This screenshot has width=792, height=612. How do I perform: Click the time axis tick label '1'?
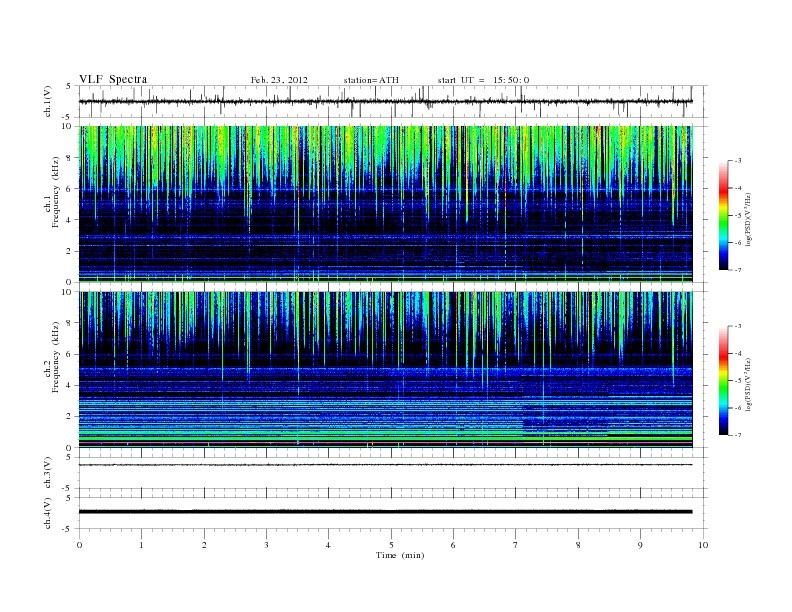(141, 545)
